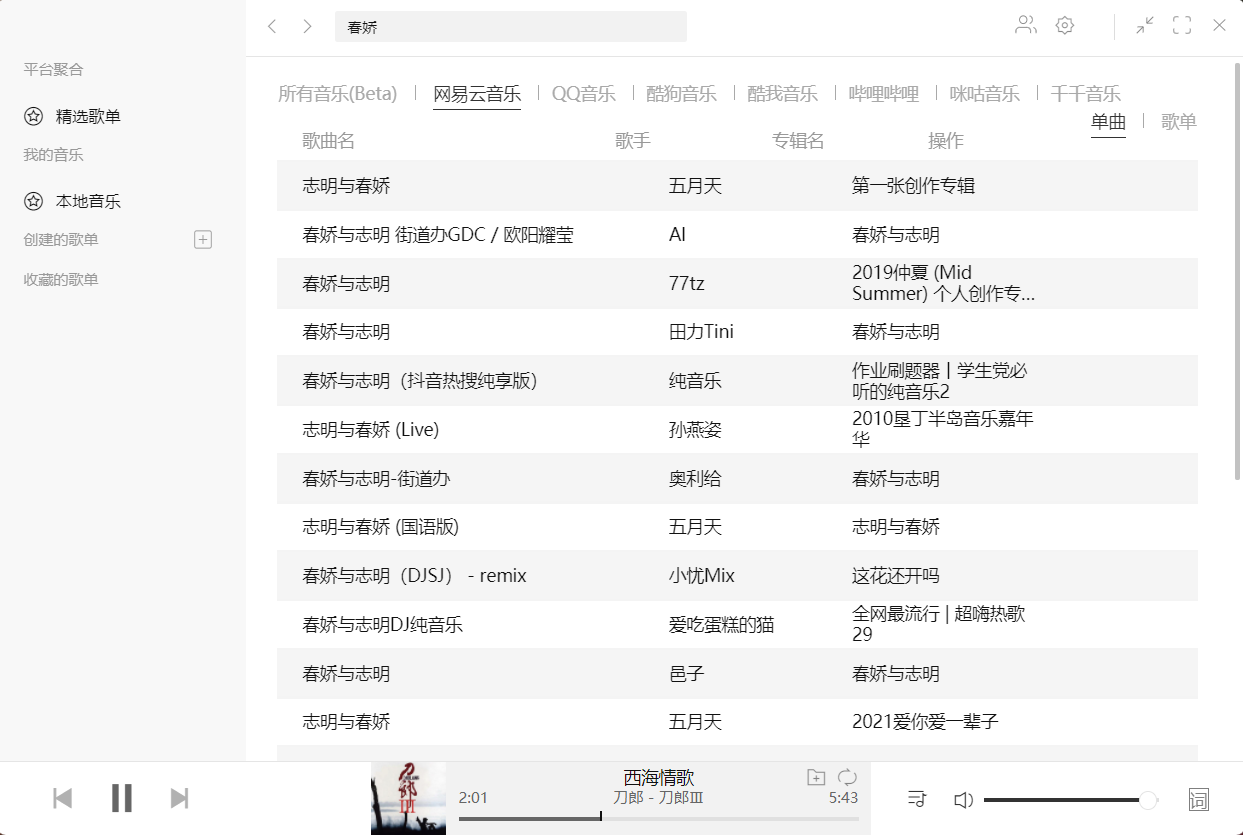Select 春娇与志明DJ纯音乐 song
This screenshot has height=835, width=1243.
(x=383, y=625)
